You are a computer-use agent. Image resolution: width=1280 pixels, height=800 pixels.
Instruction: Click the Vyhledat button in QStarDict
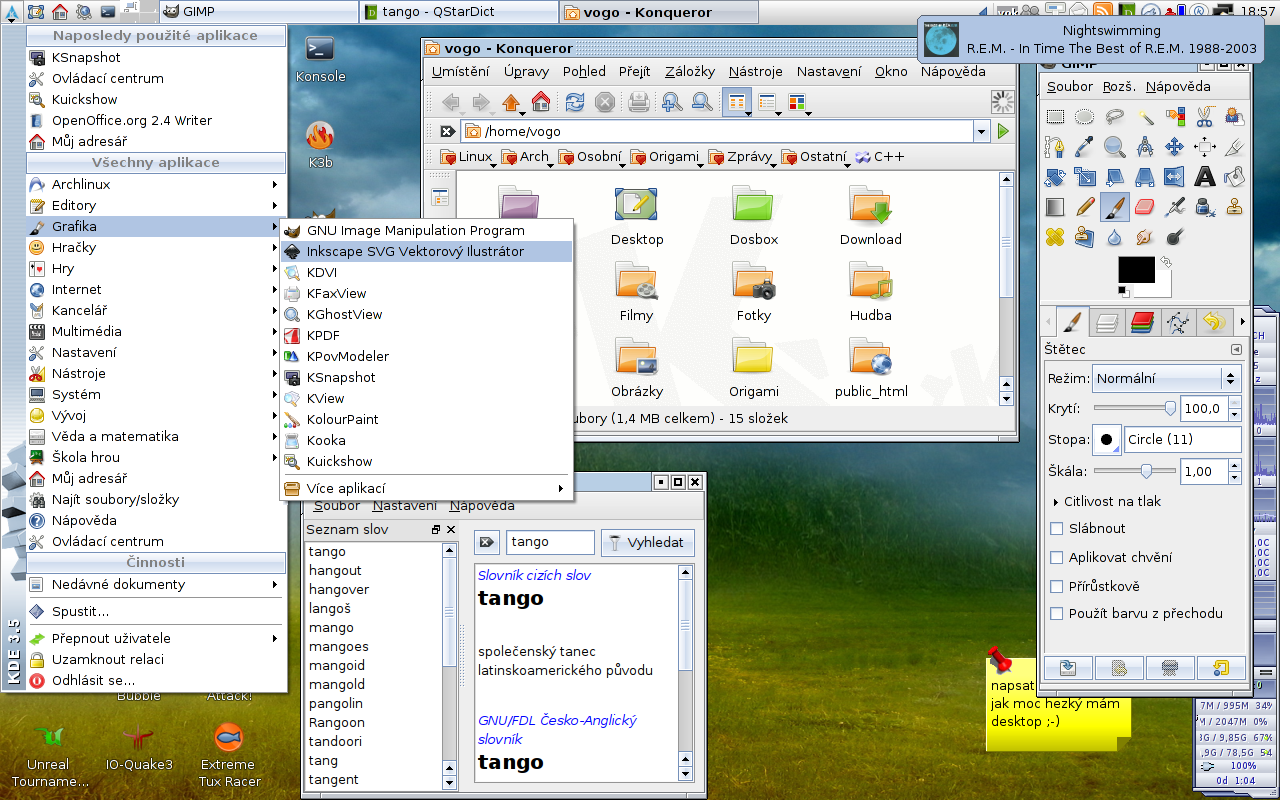point(647,542)
